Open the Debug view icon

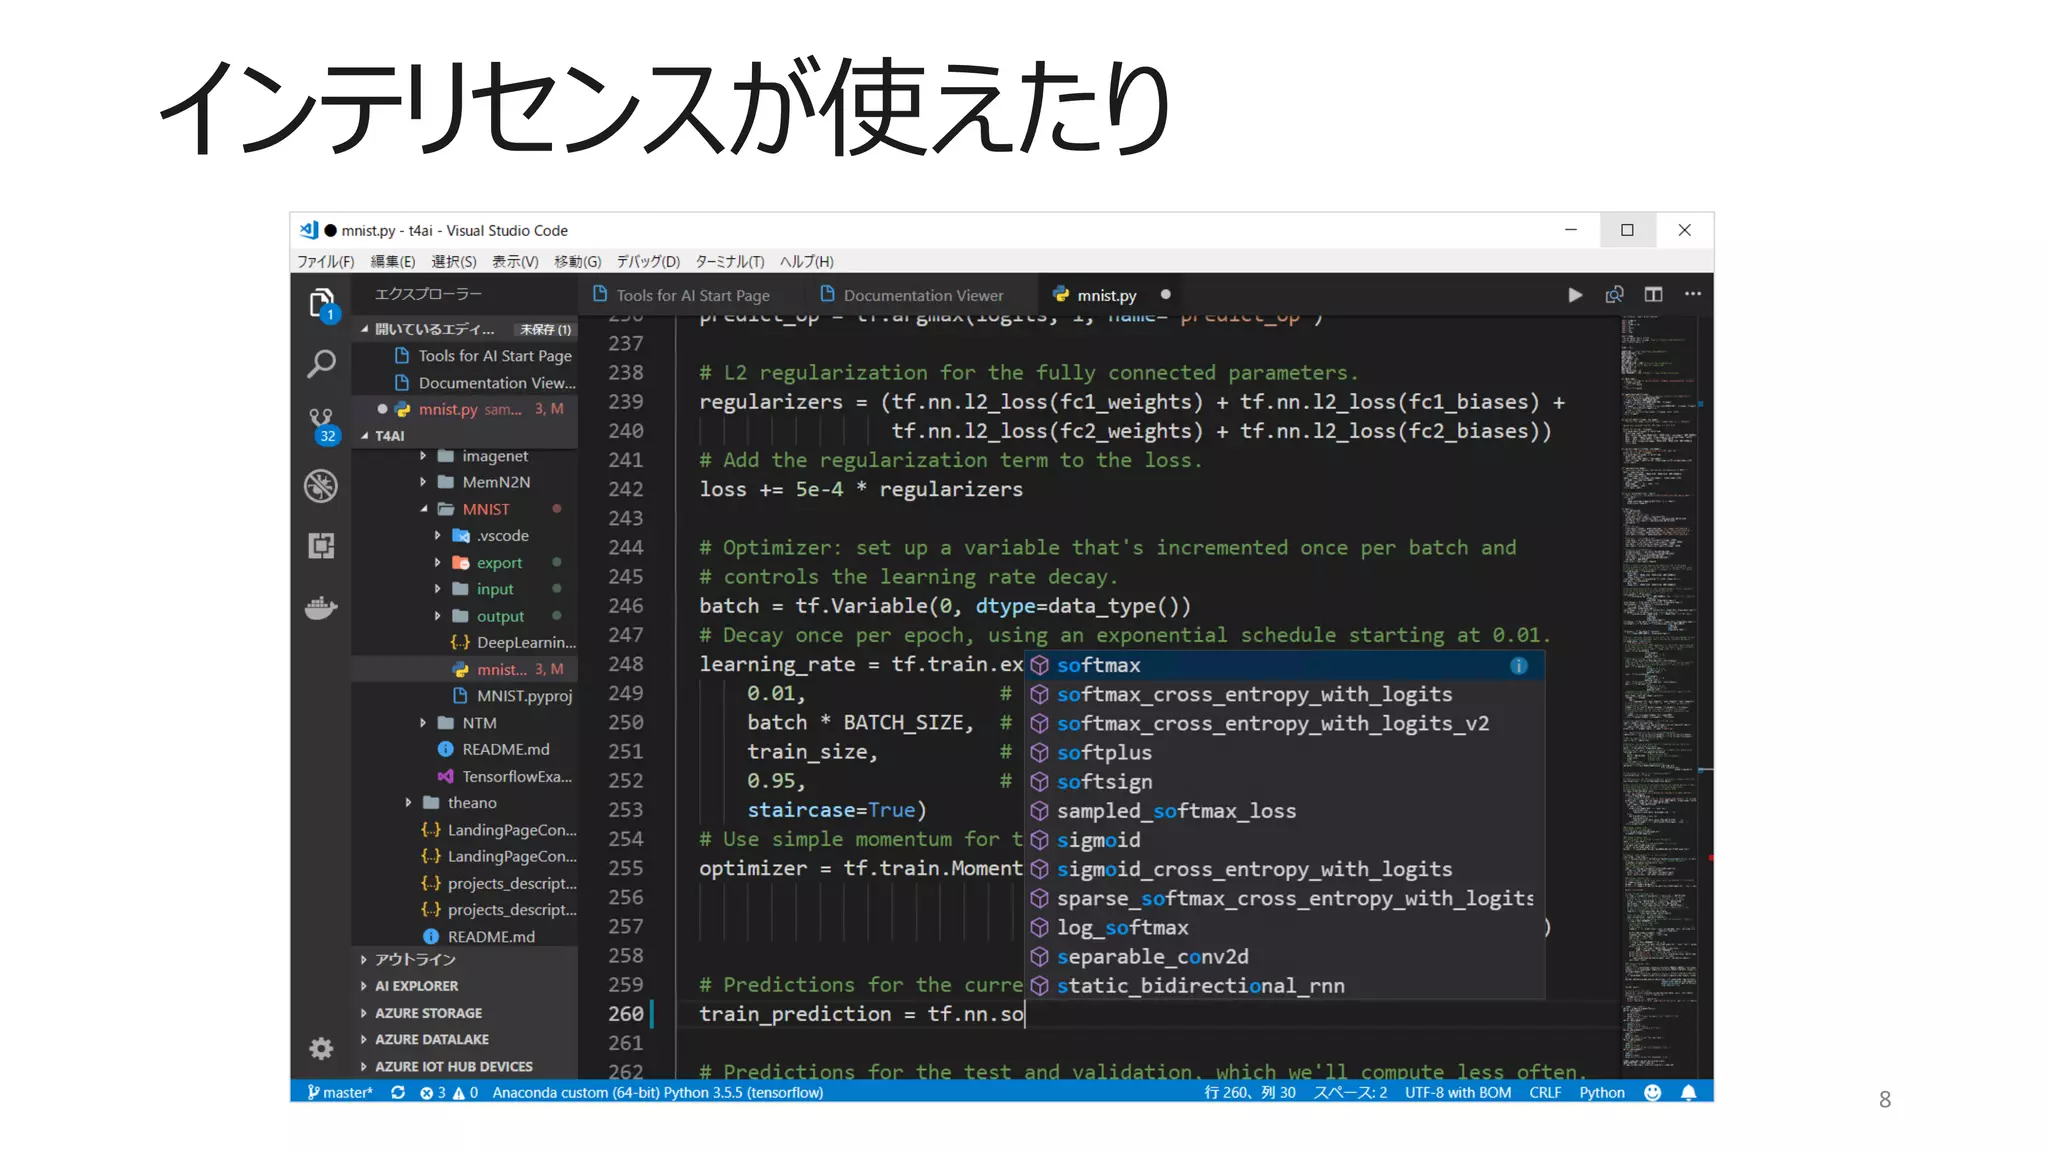coord(321,486)
